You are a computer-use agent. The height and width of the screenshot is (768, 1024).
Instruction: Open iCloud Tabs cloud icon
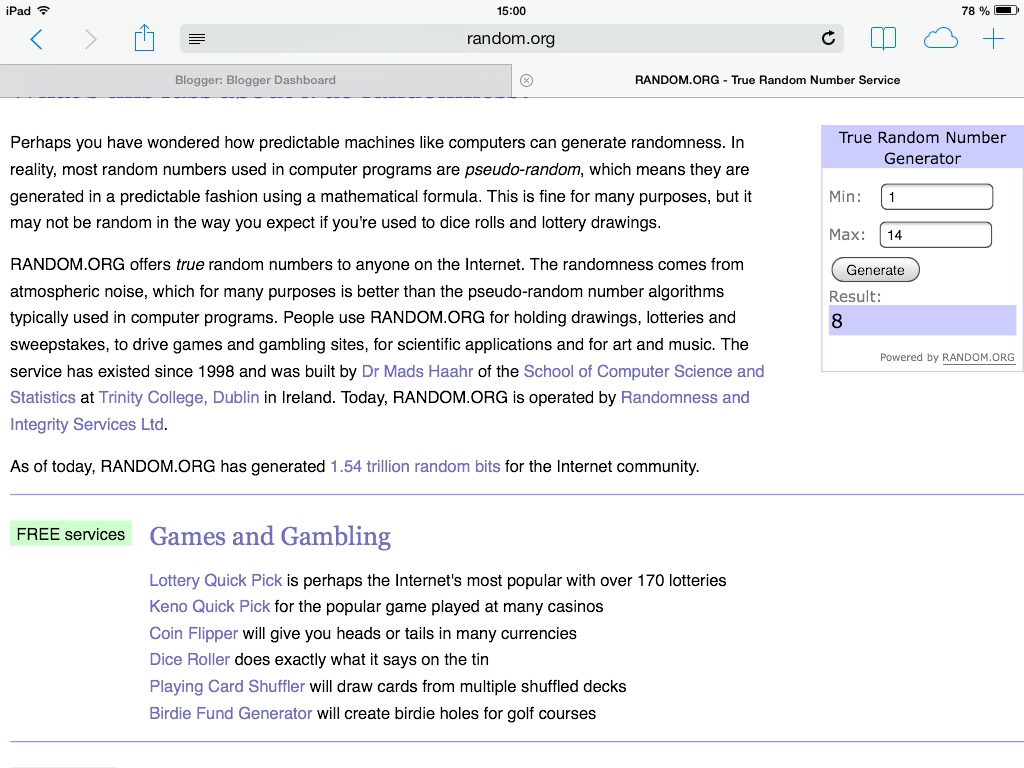pos(940,39)
